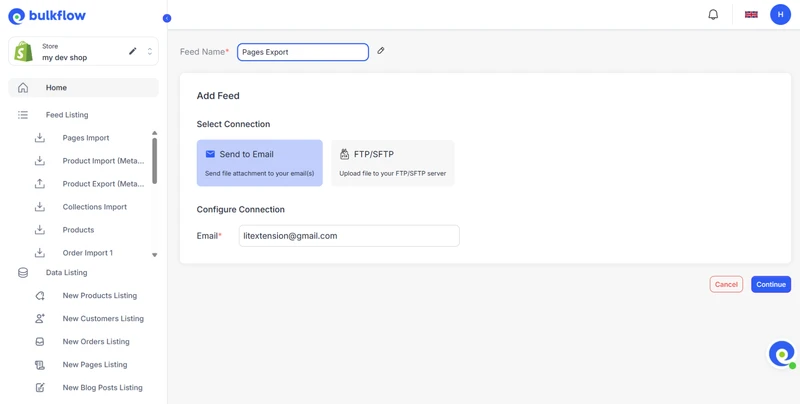Click the Feed Name input field

[303, 52]
